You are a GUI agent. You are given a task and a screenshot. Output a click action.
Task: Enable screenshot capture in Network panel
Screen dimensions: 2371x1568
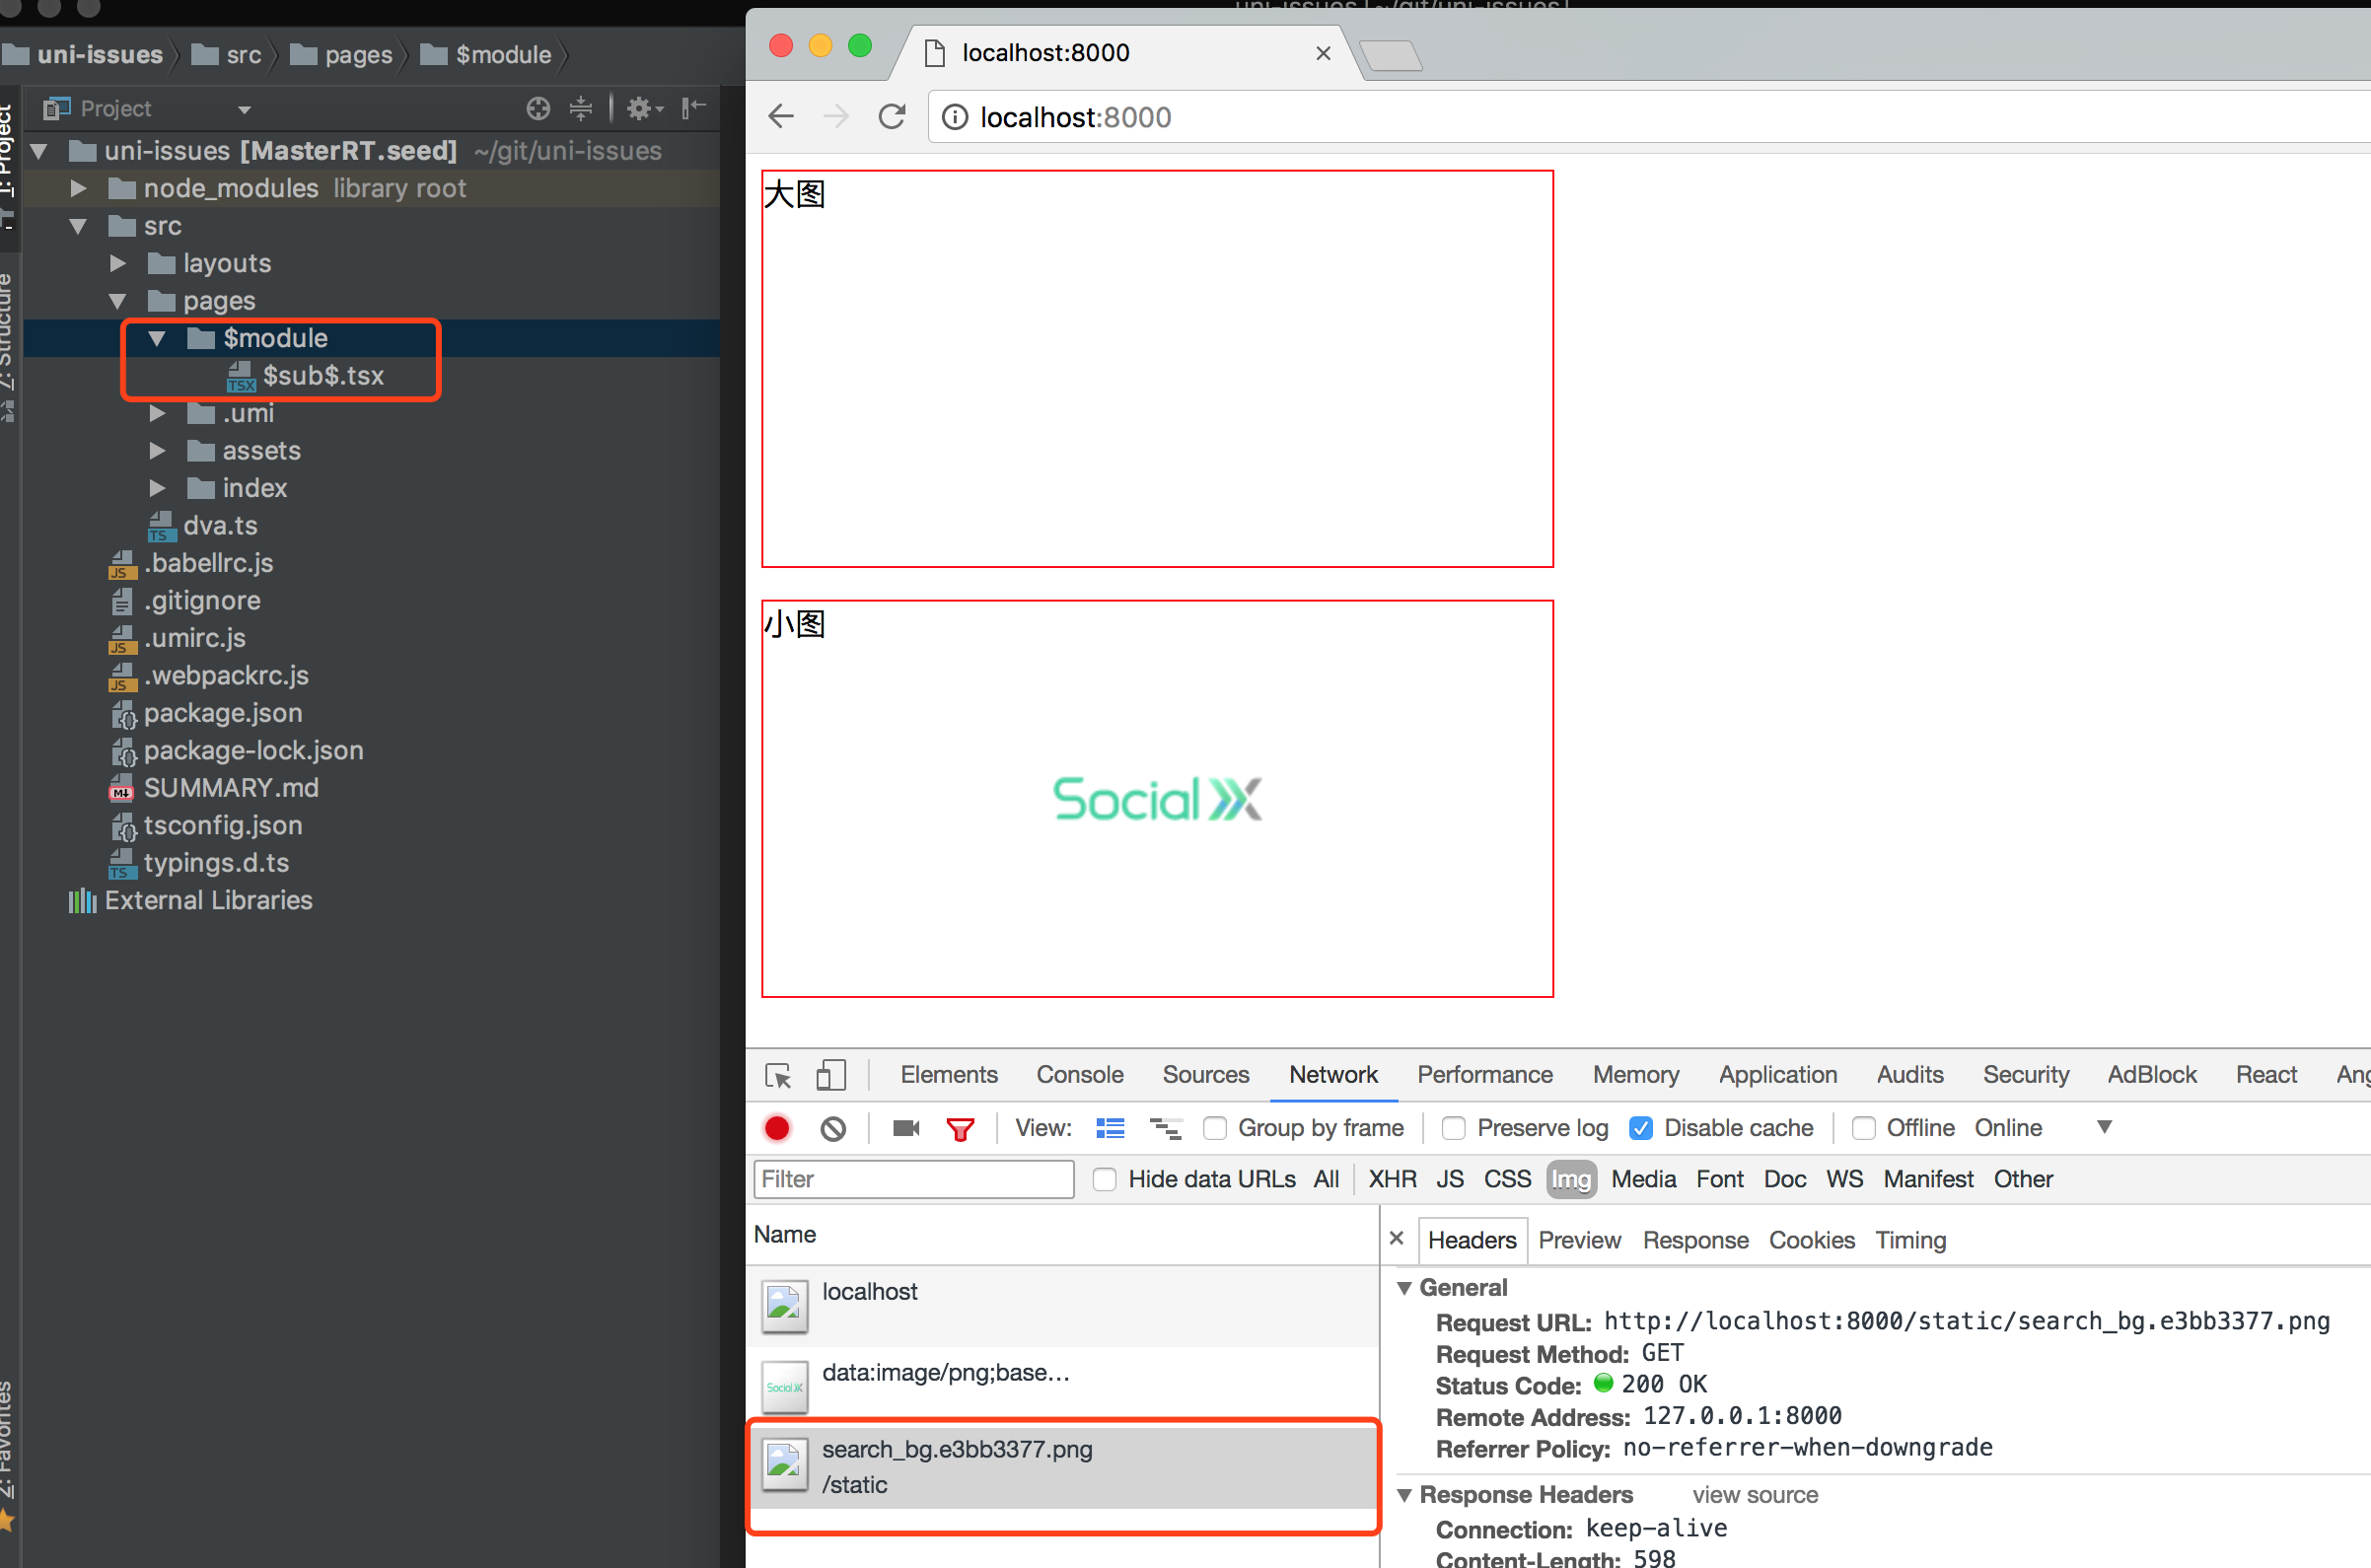coord(905,1128)
